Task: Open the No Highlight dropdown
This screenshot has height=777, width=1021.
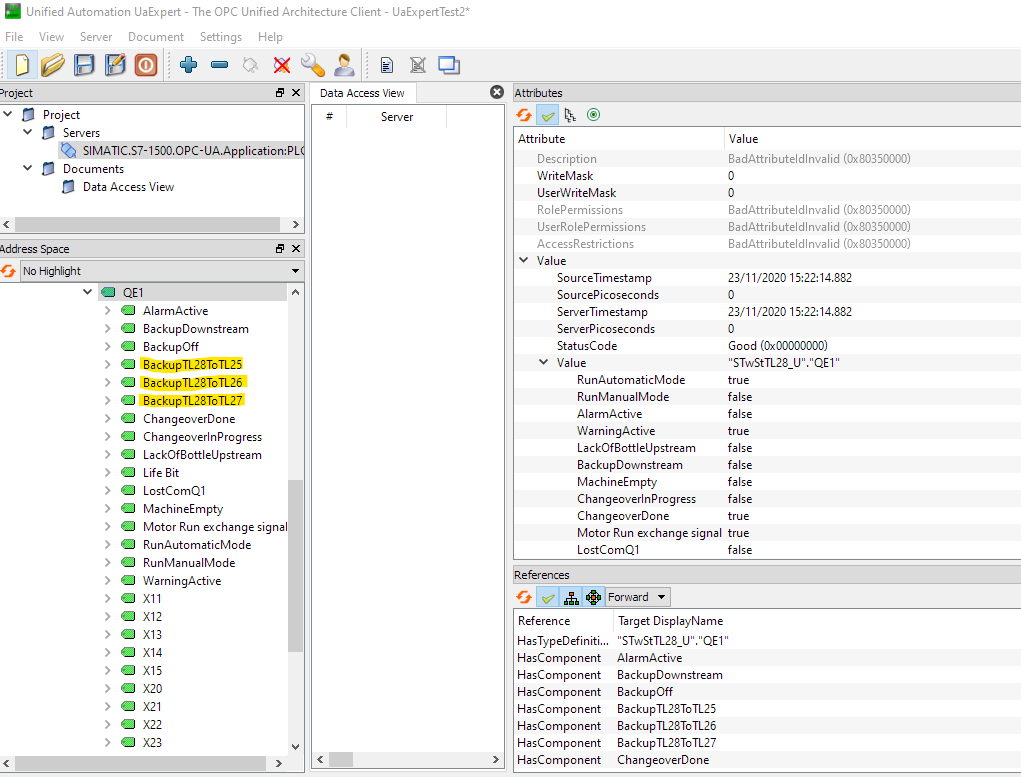Action: pyautogui.click(x=161, y=271)
